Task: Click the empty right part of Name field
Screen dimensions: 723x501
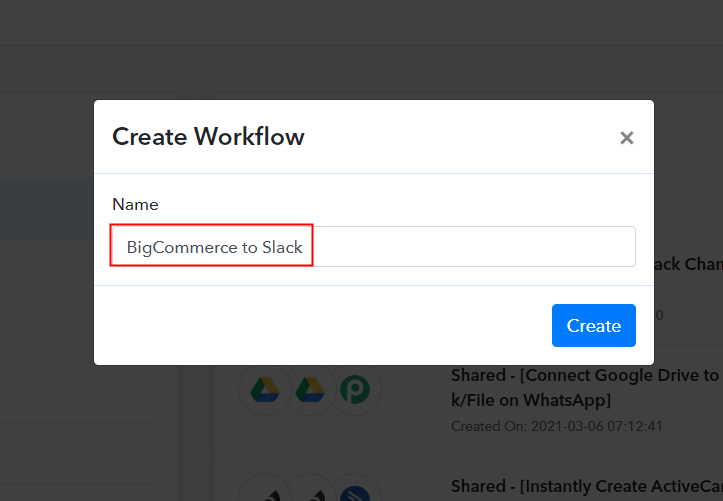Action: 500,247
